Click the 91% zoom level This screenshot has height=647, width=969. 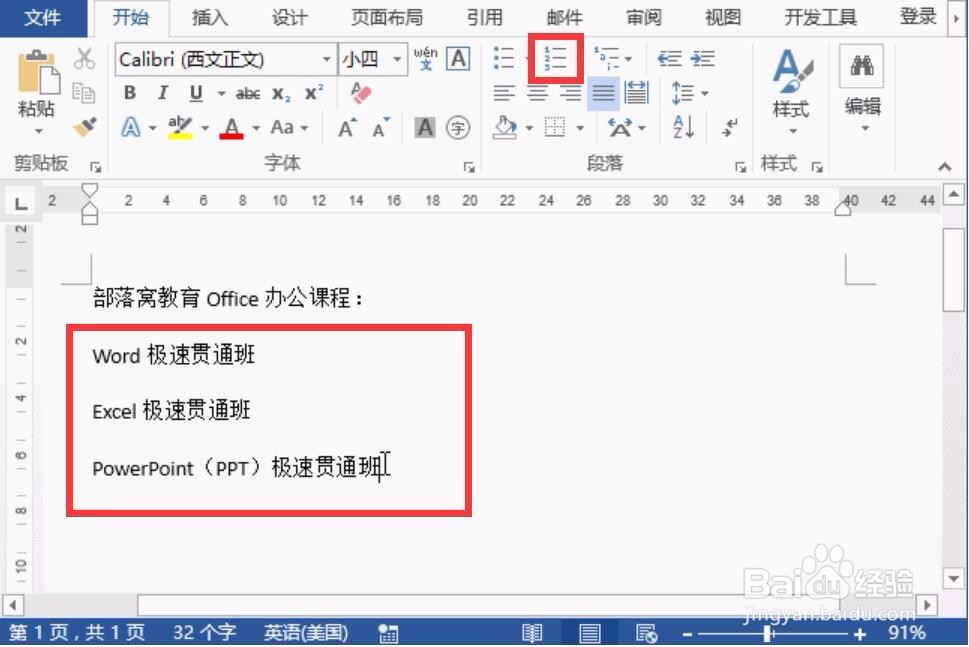coord(907,633)
